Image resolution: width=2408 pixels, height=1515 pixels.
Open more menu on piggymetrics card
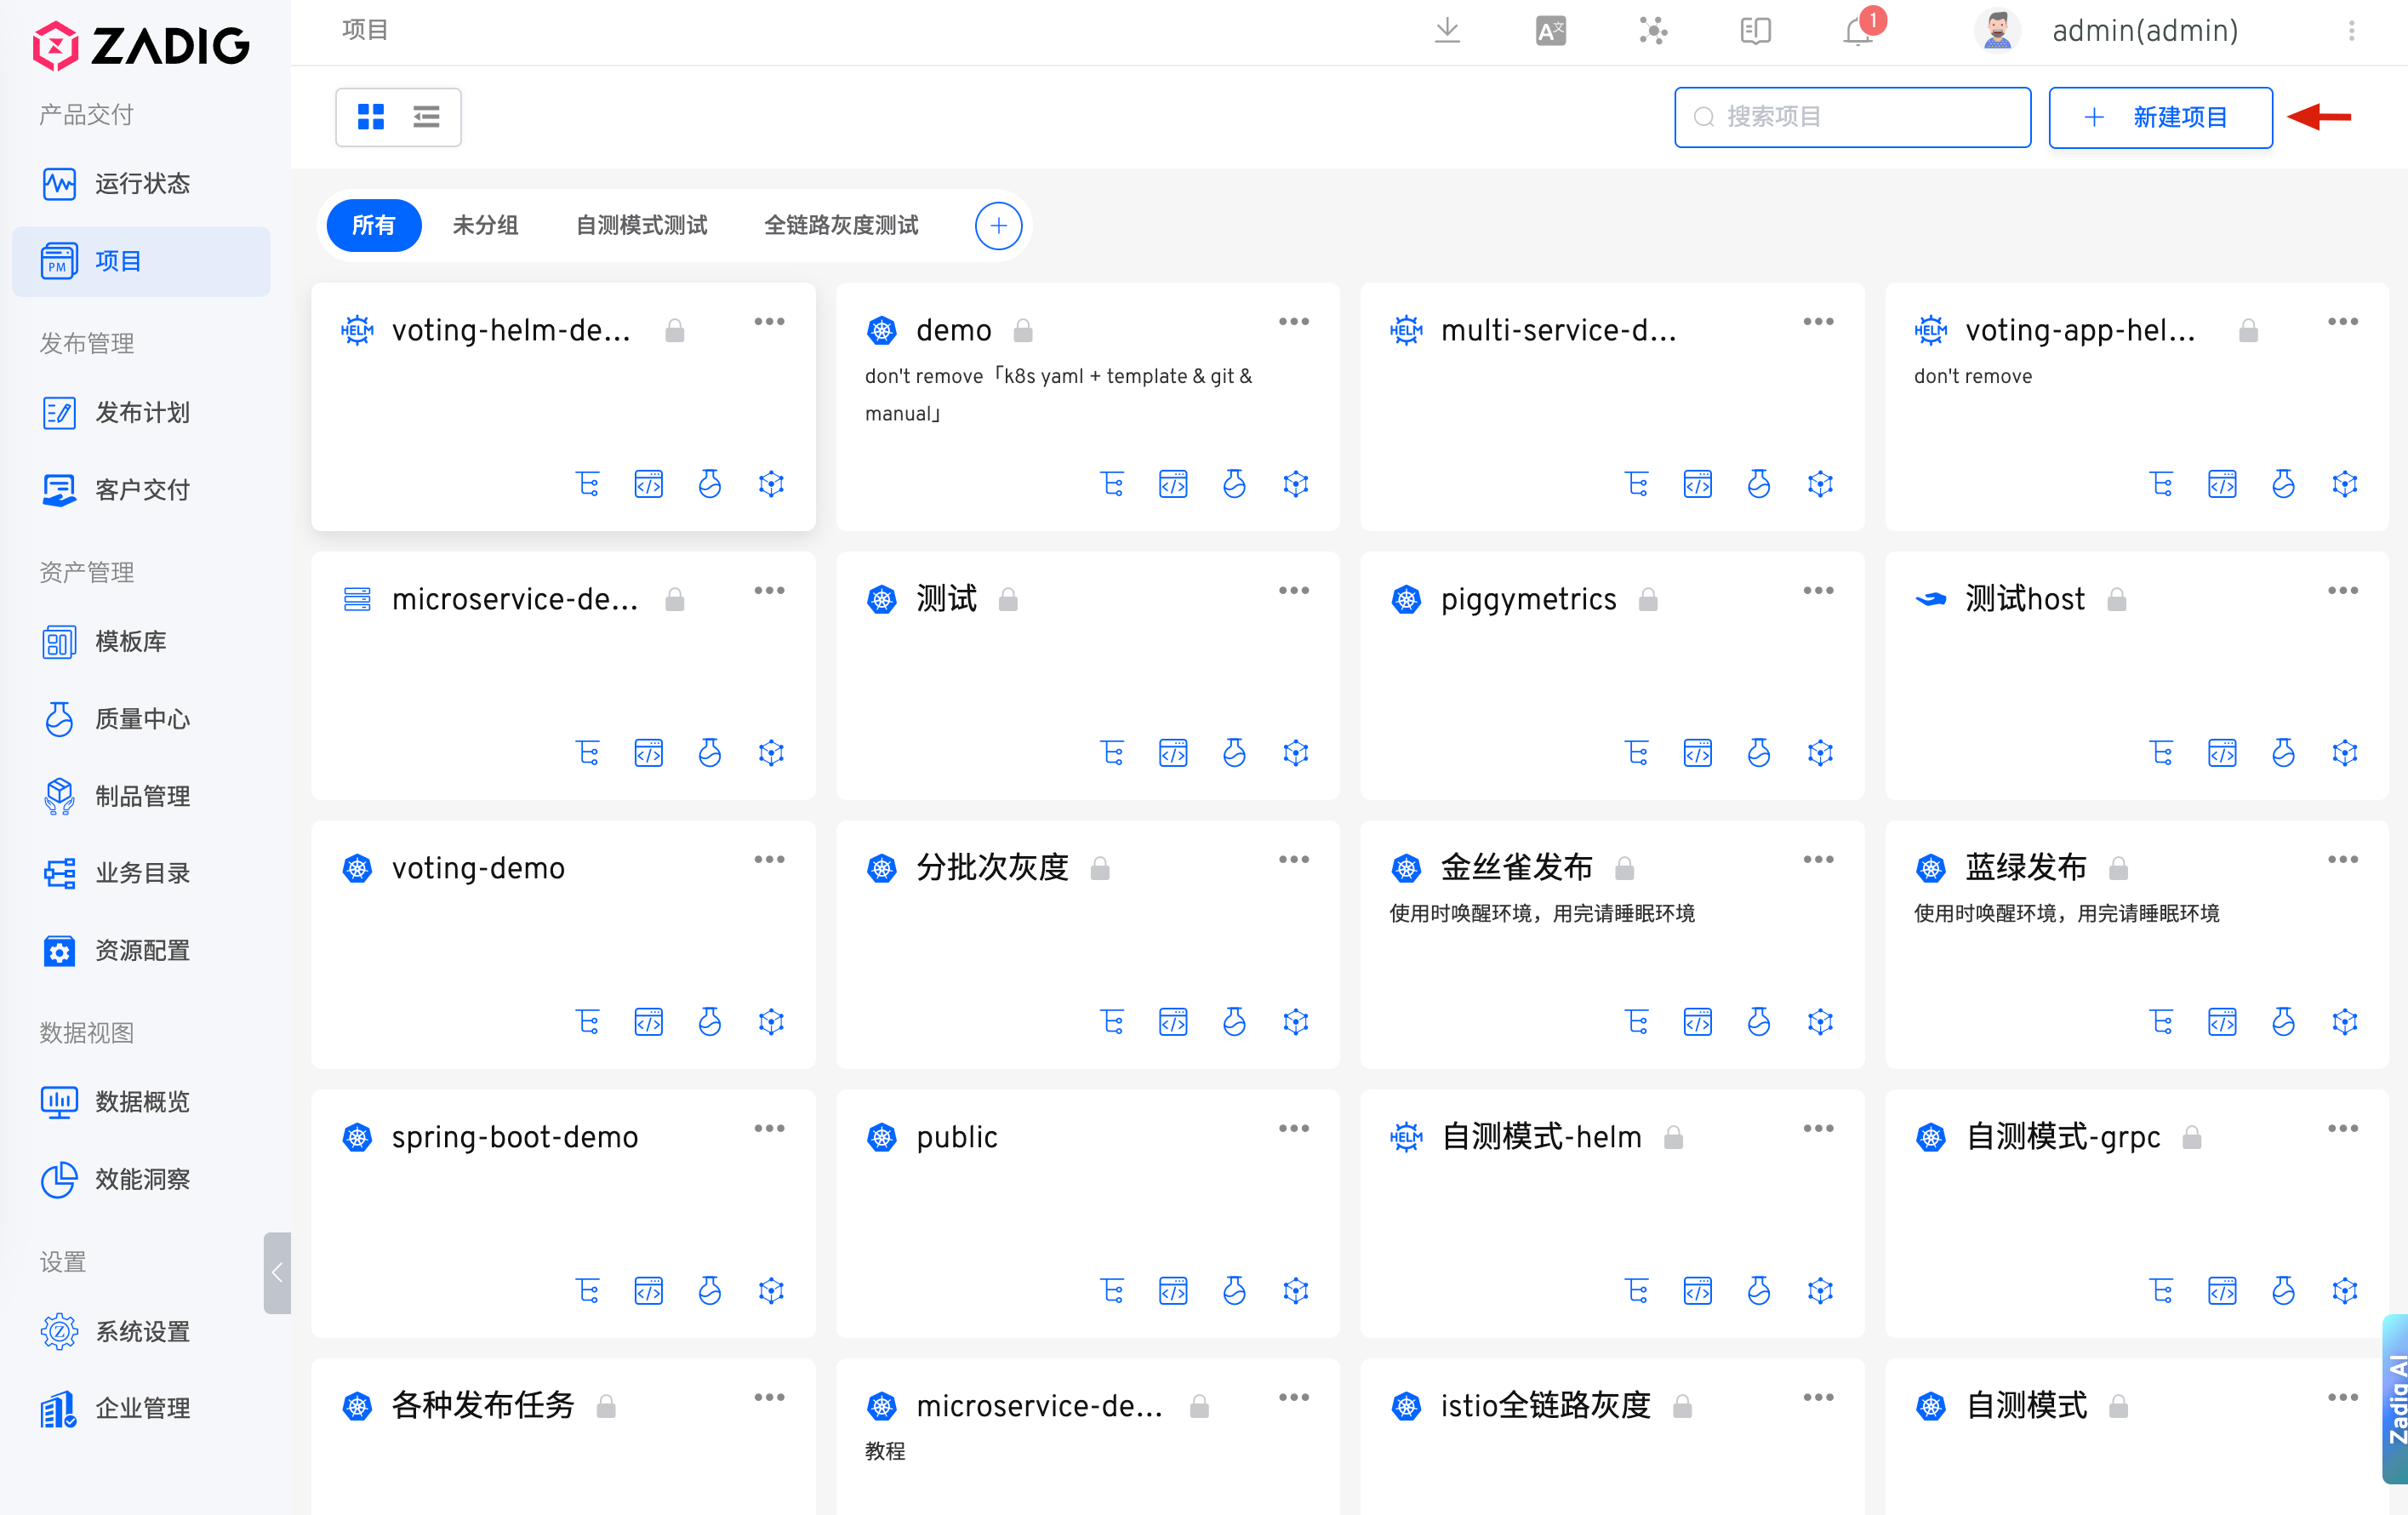pyautogui.click(x=1818, y=590)
